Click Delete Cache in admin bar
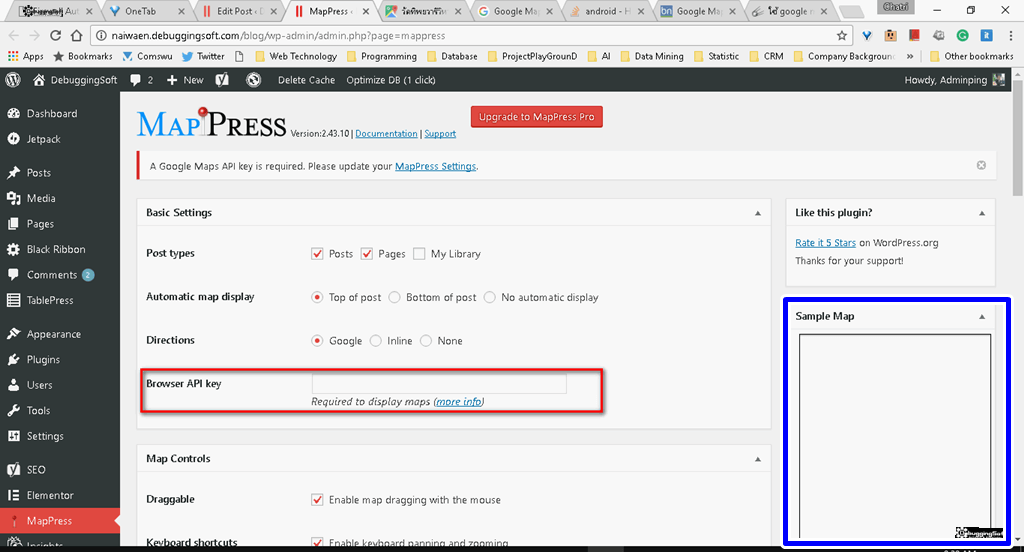This screenshot has width=1024, height=552. tap(306, 80)
